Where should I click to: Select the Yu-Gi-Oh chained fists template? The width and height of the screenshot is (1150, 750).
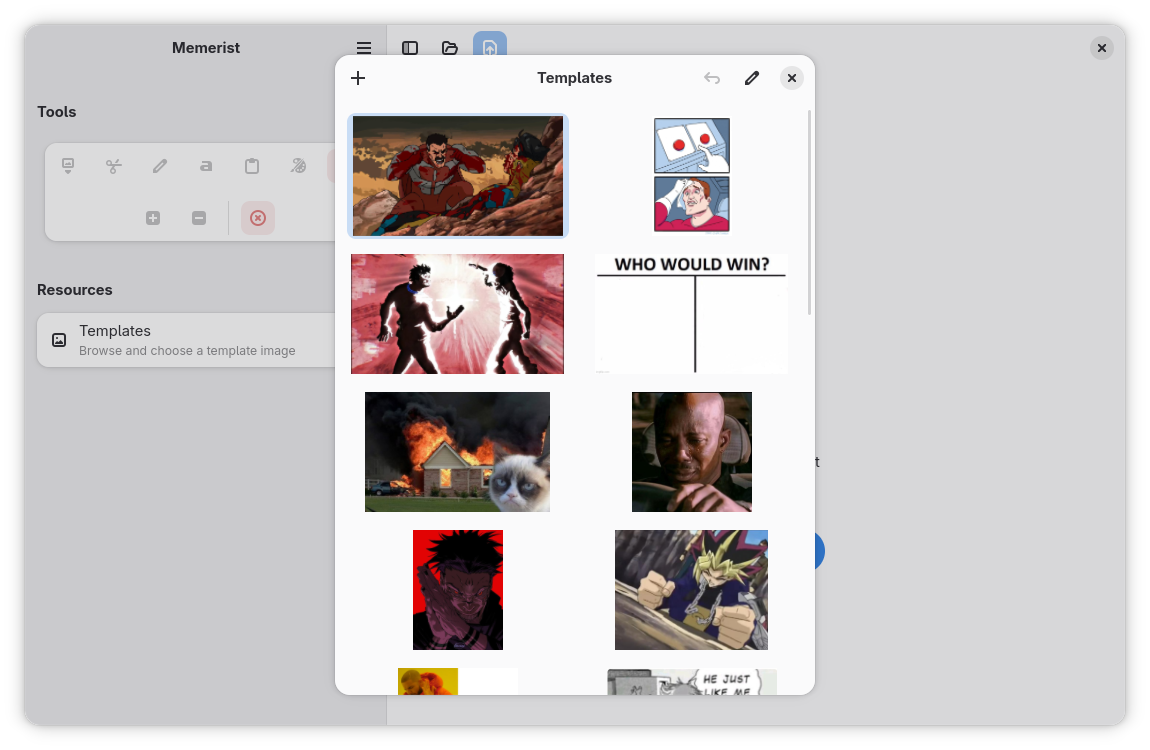pos(692,589)
